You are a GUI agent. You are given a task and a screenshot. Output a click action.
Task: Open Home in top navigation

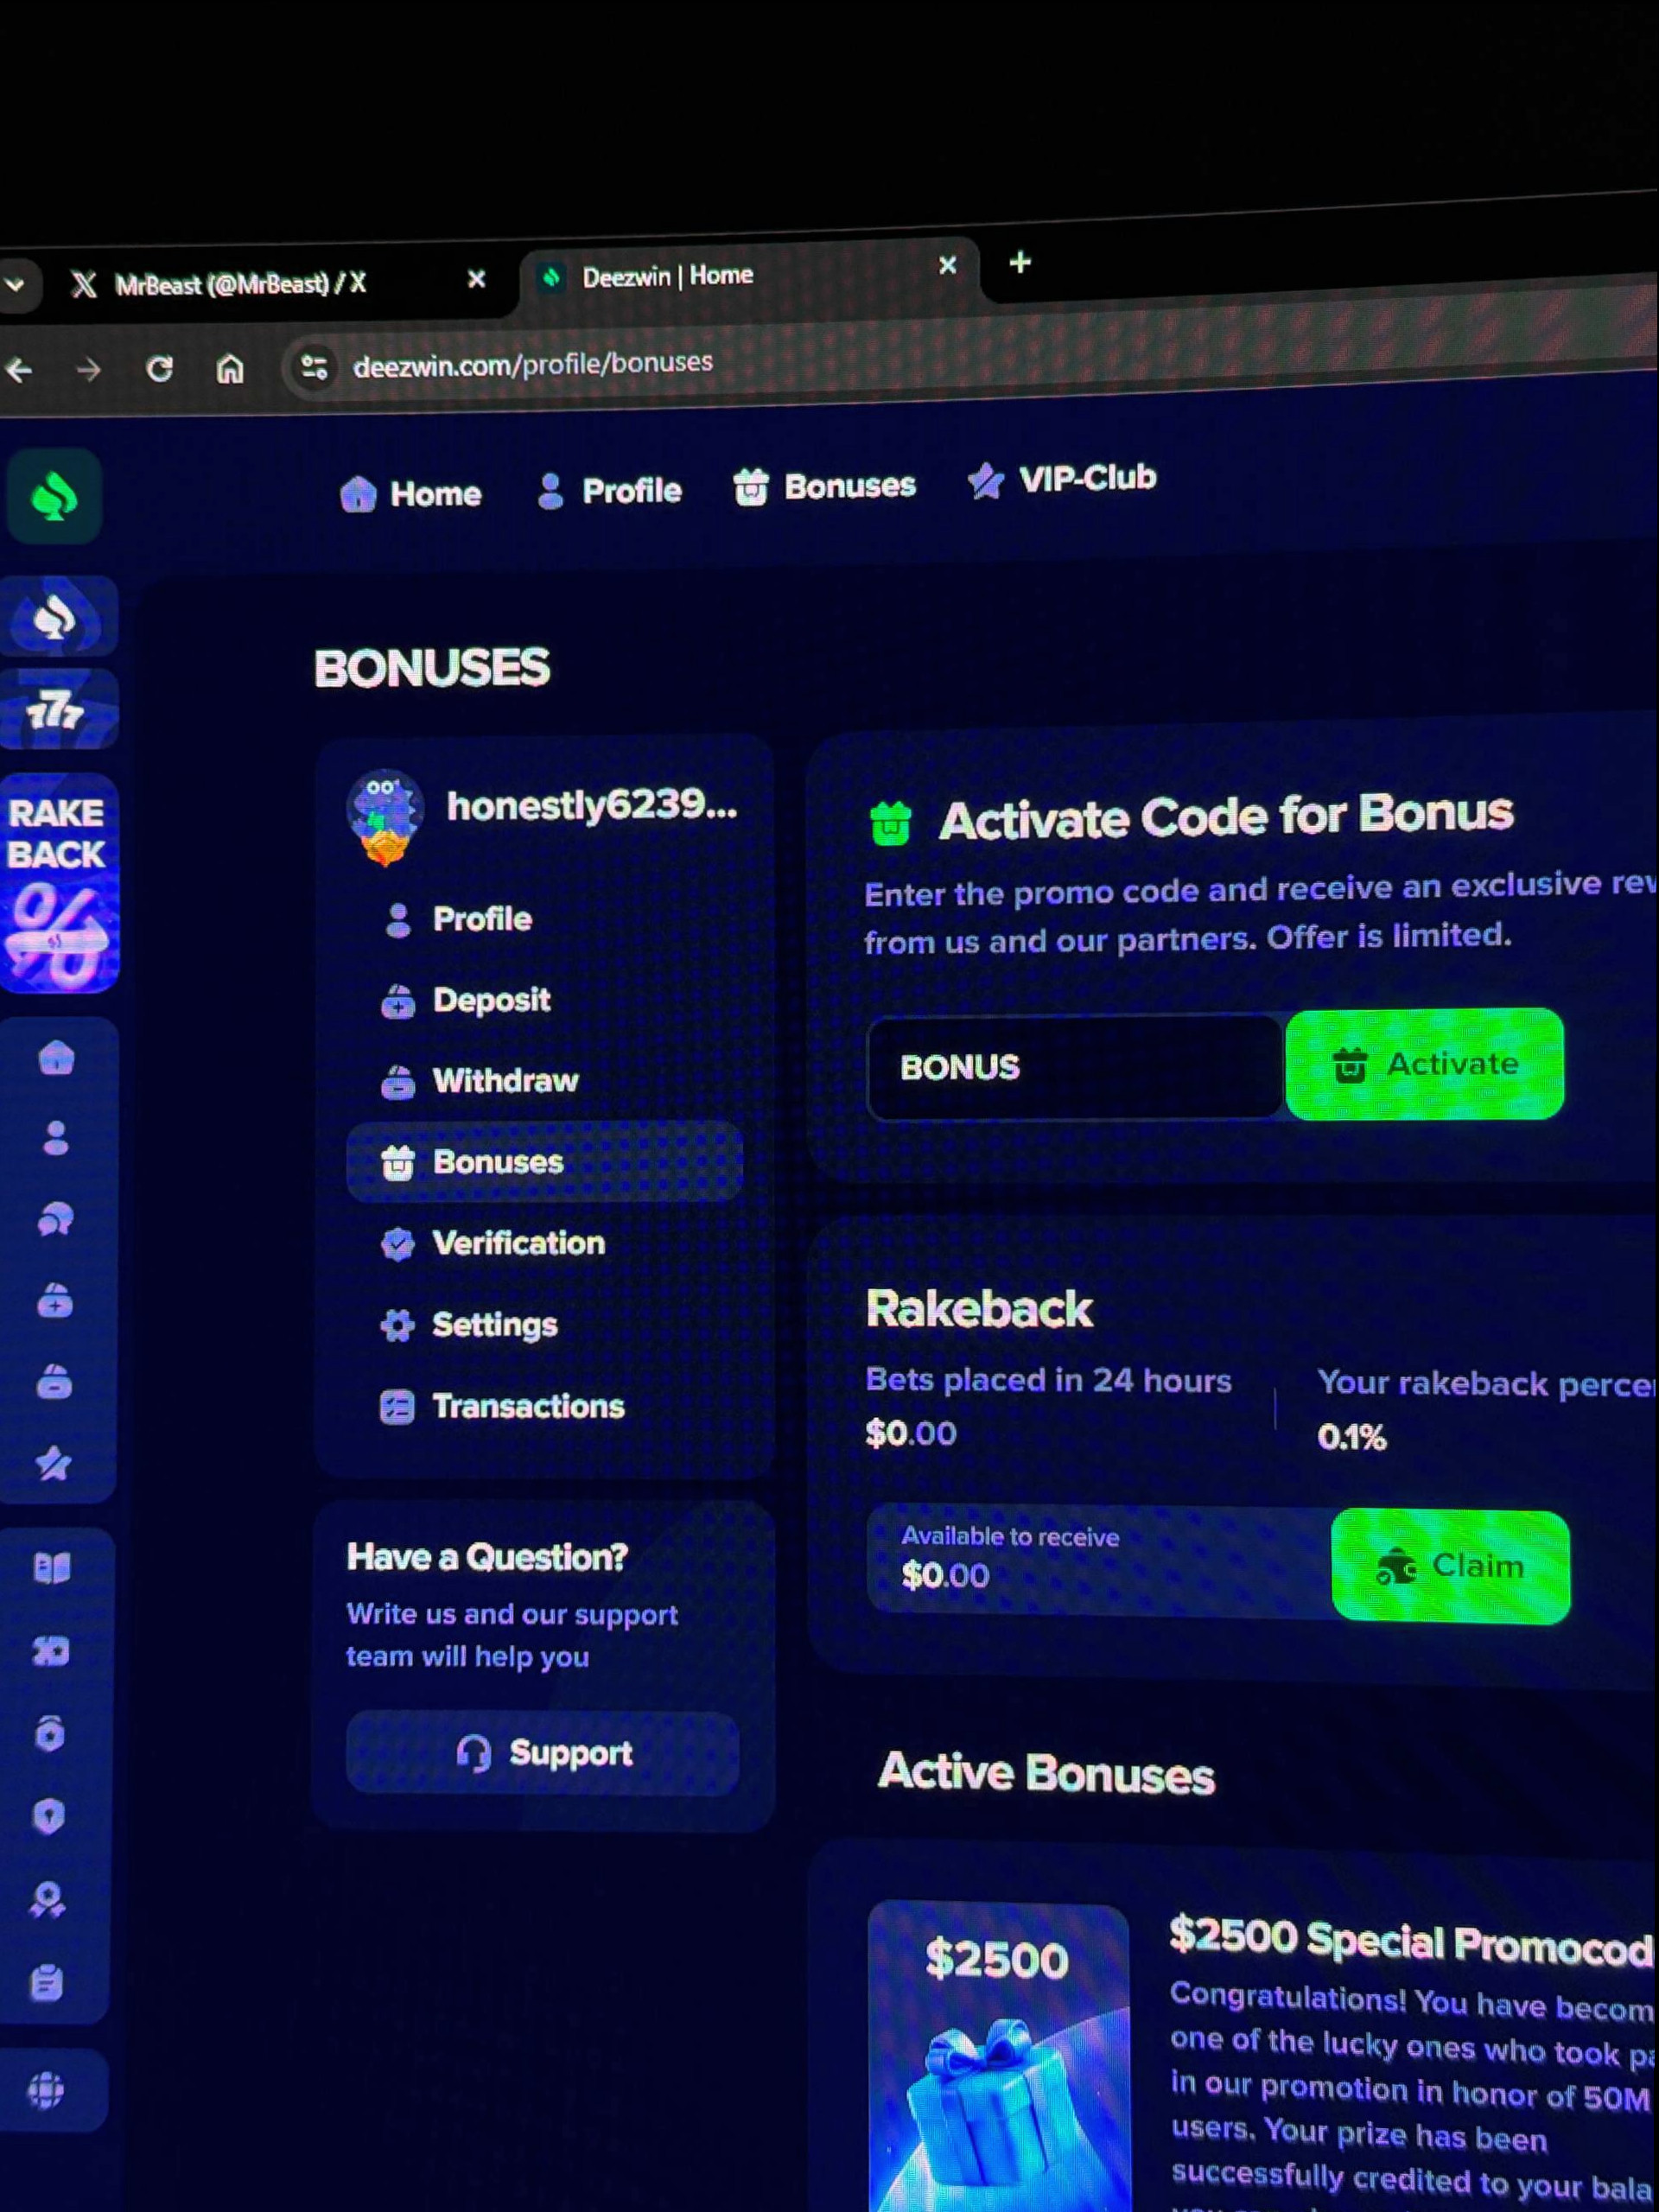click(x=411, y=493)
